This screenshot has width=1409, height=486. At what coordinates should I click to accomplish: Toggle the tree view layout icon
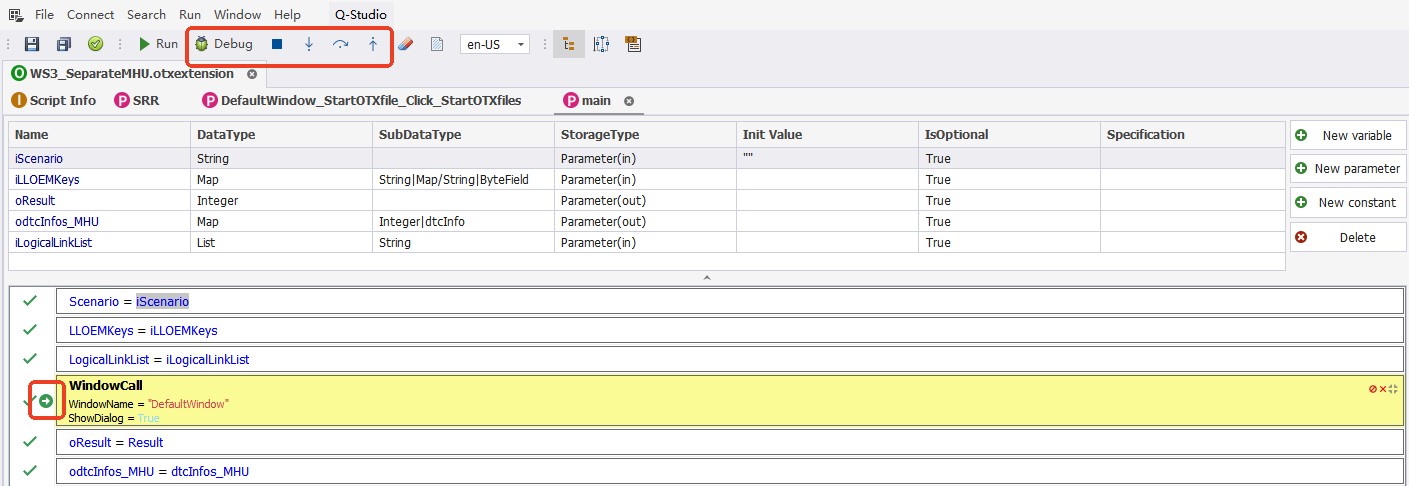pos(569,44)
